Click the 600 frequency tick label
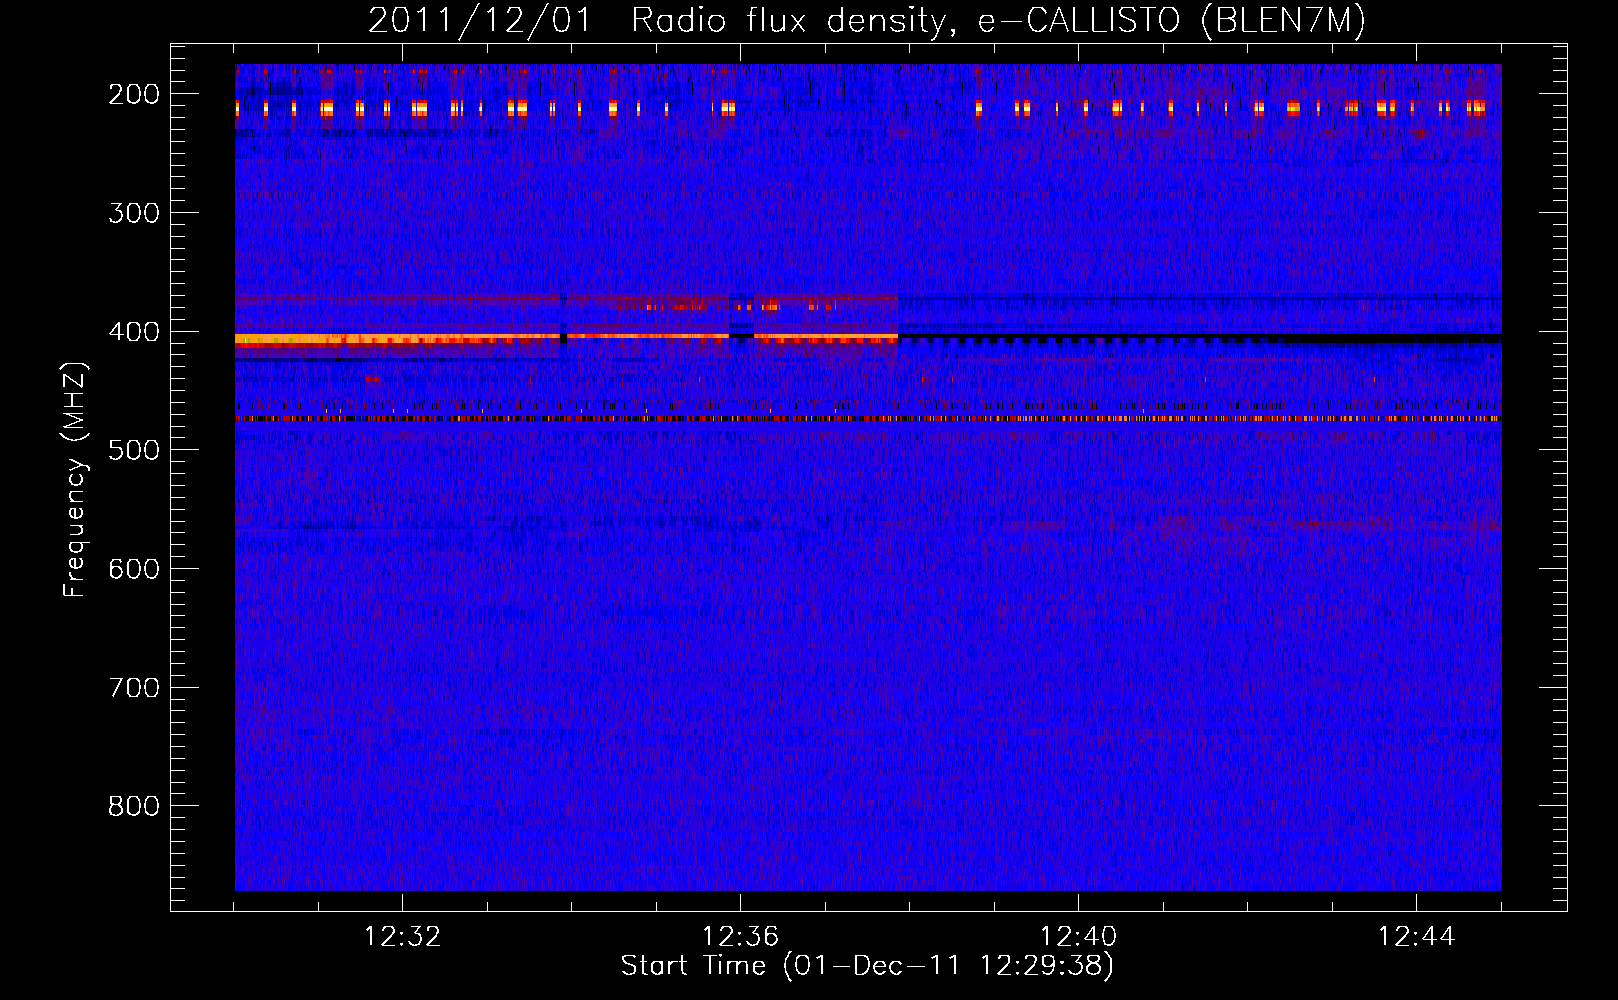 (134, 569)
